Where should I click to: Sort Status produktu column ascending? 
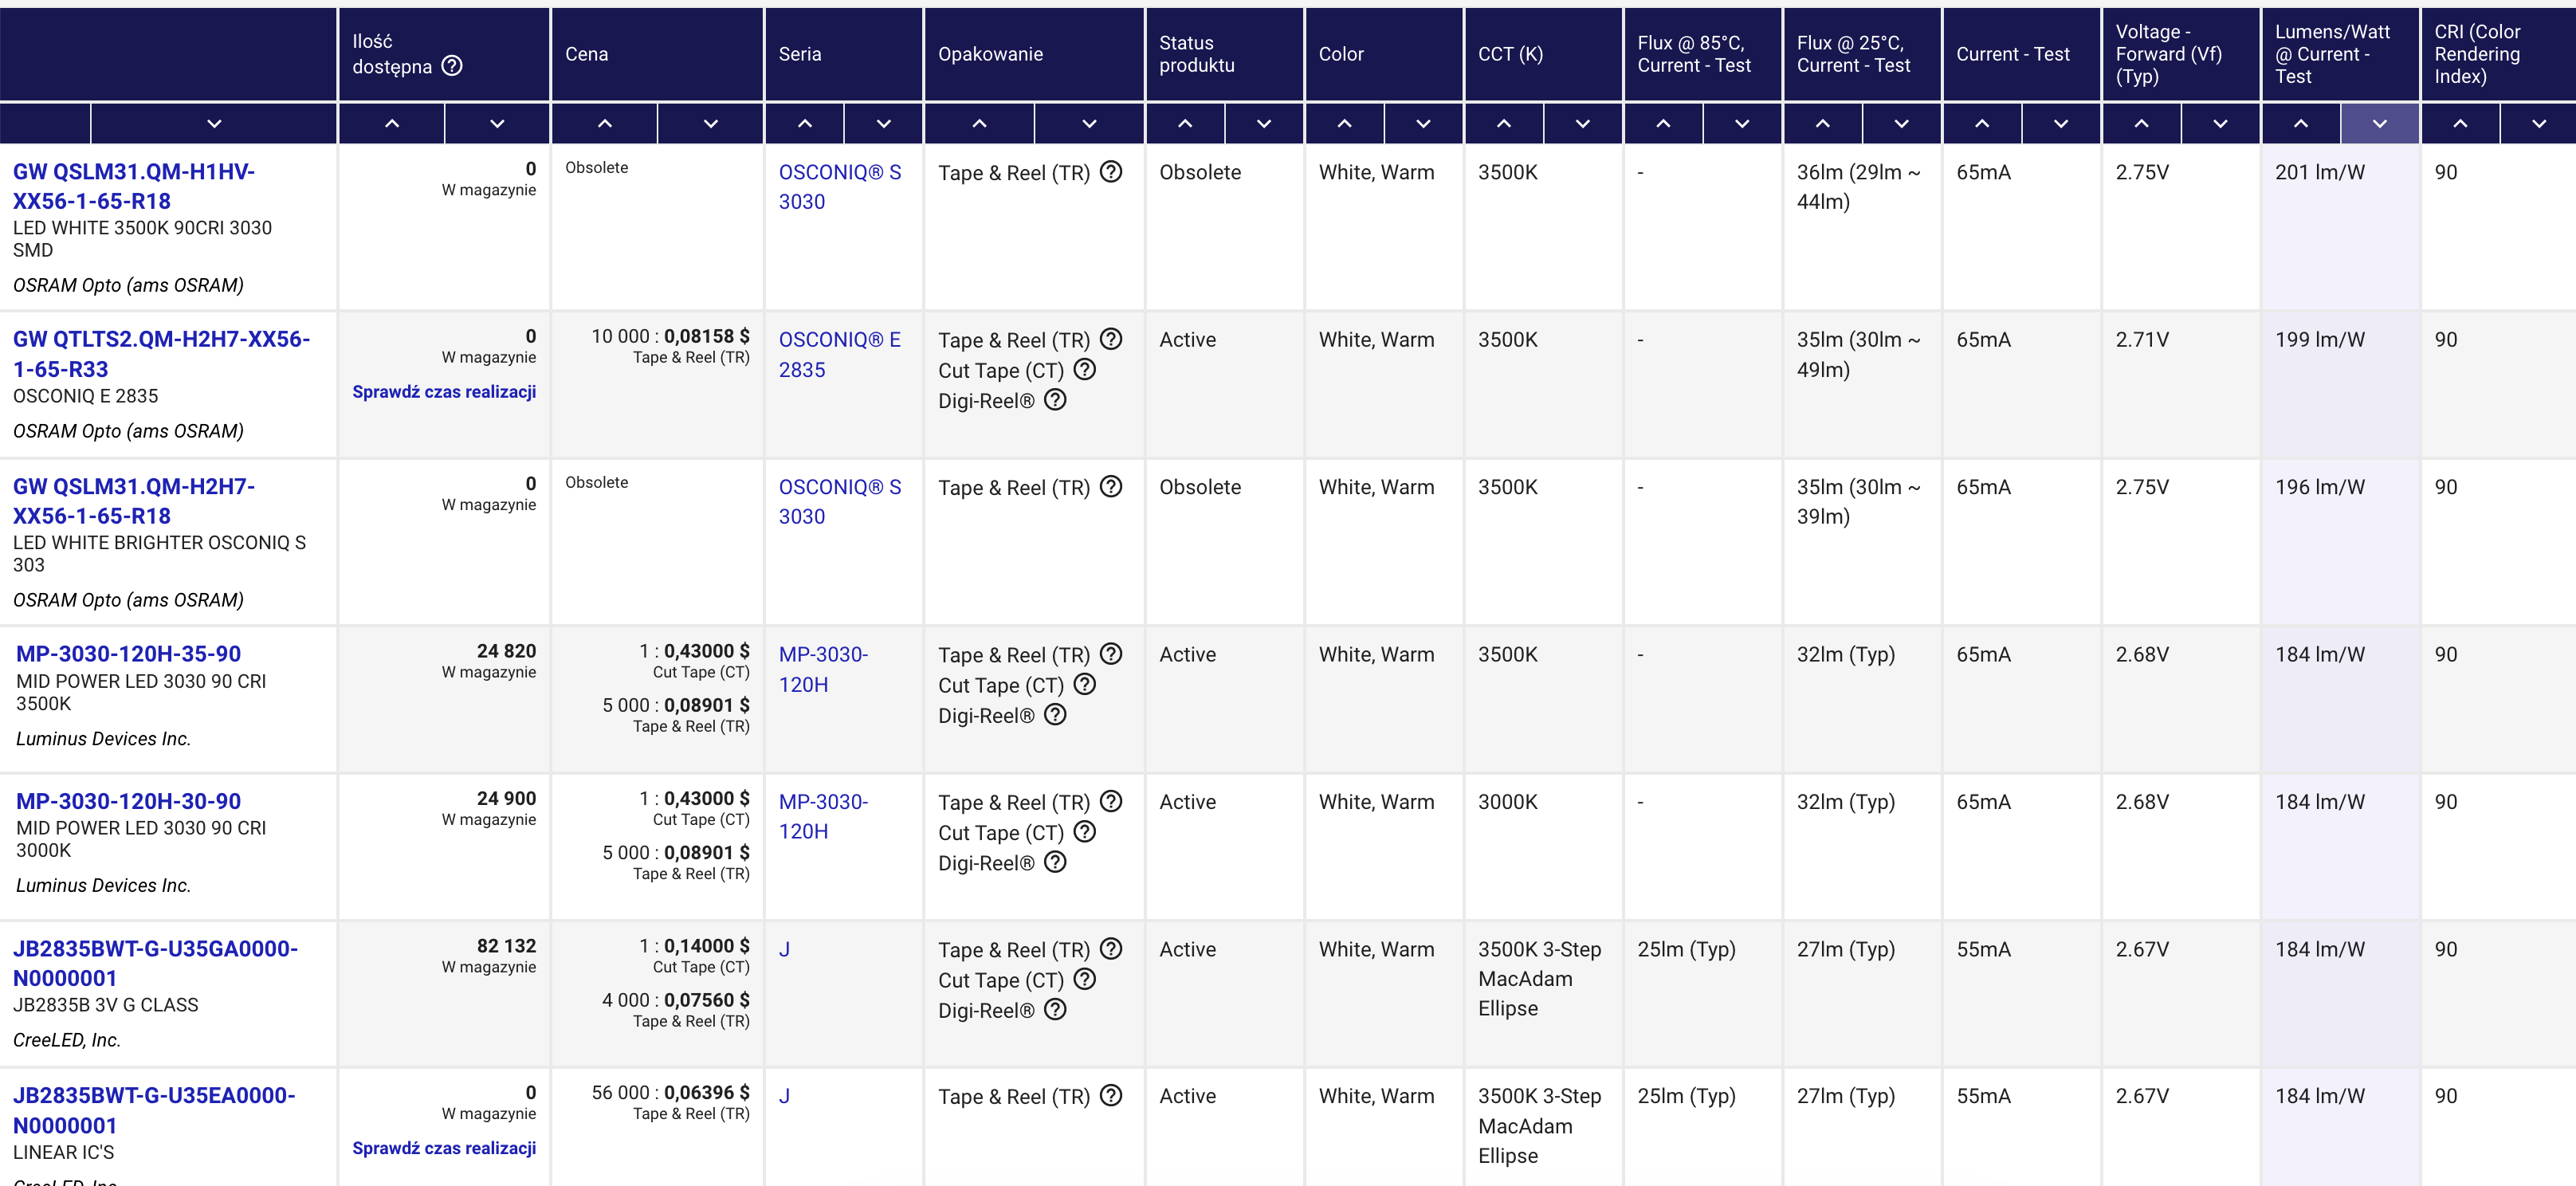(x=1185, y=124)
